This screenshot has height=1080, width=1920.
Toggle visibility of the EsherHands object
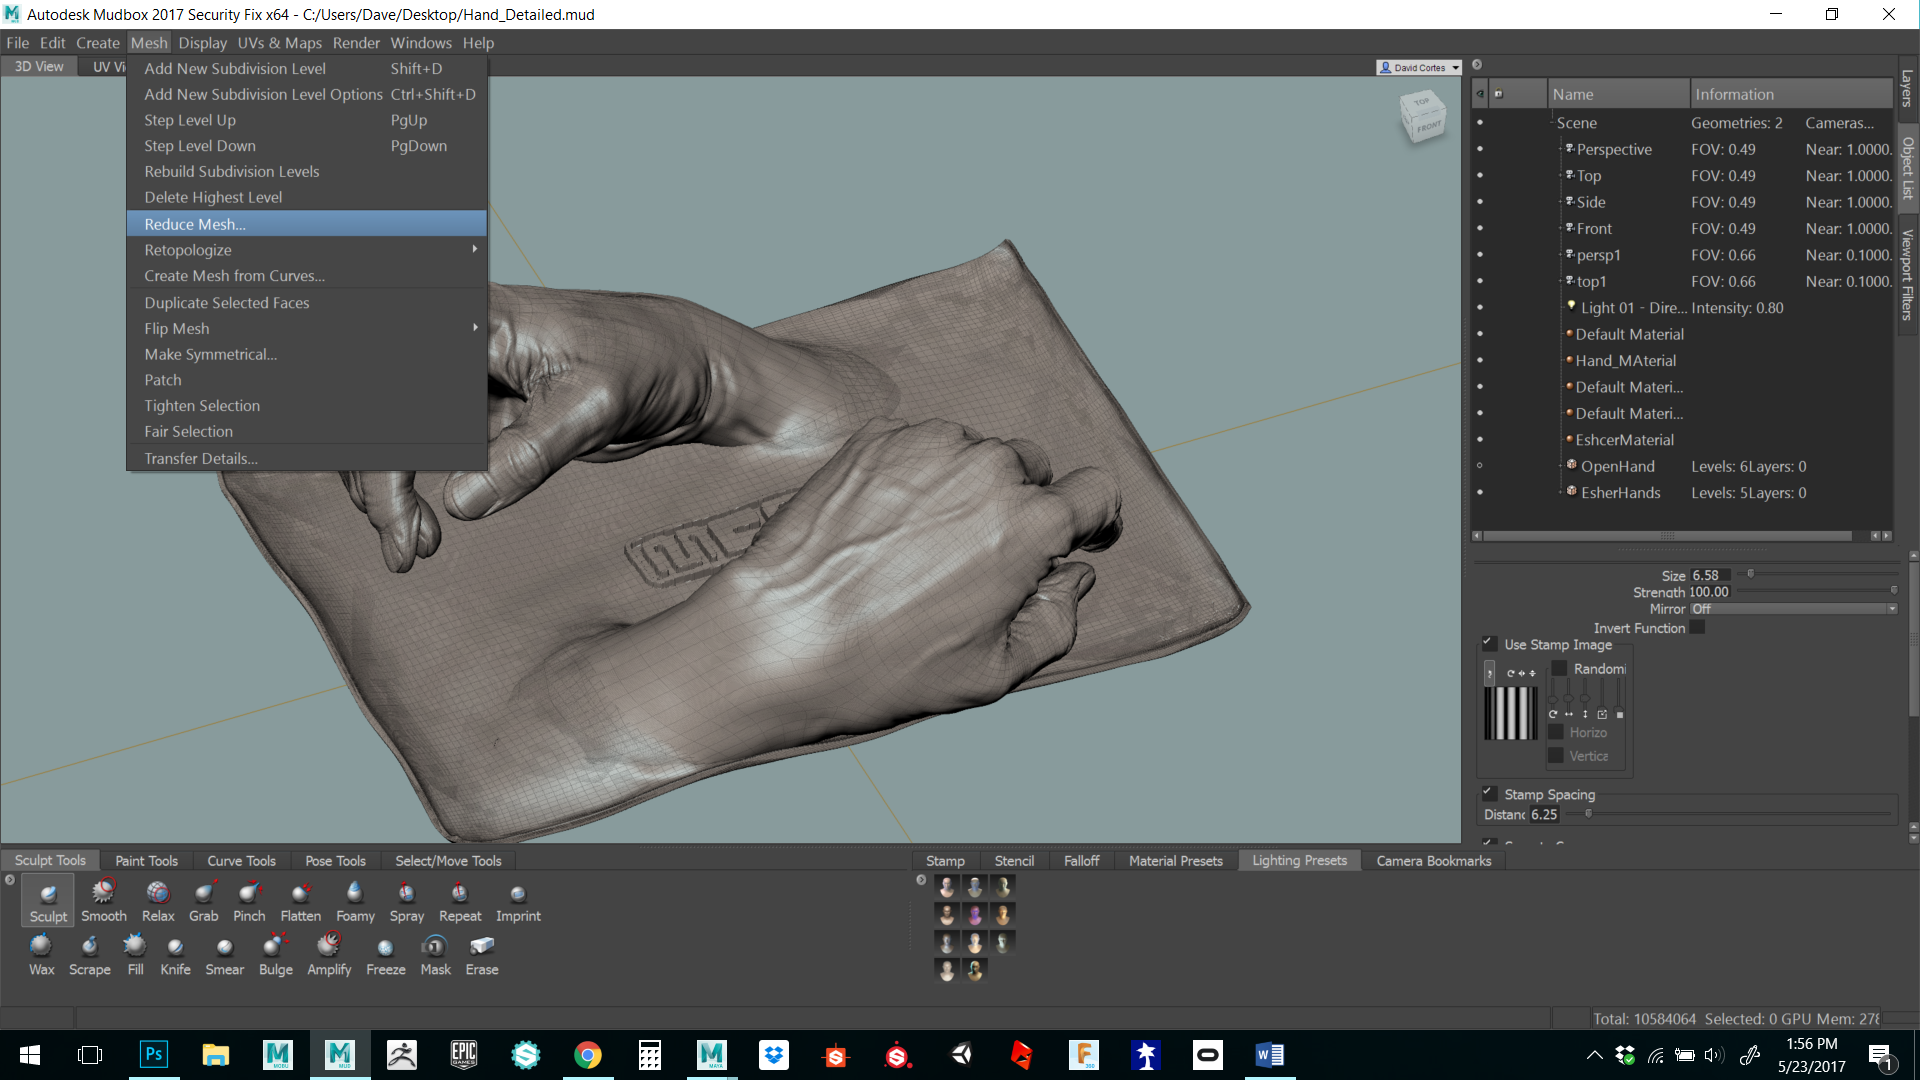(x=1480, y=492)
